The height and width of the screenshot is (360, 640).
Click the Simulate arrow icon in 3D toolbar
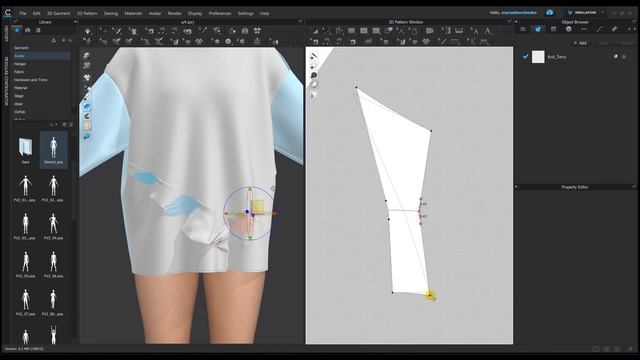tap(87, 31)
